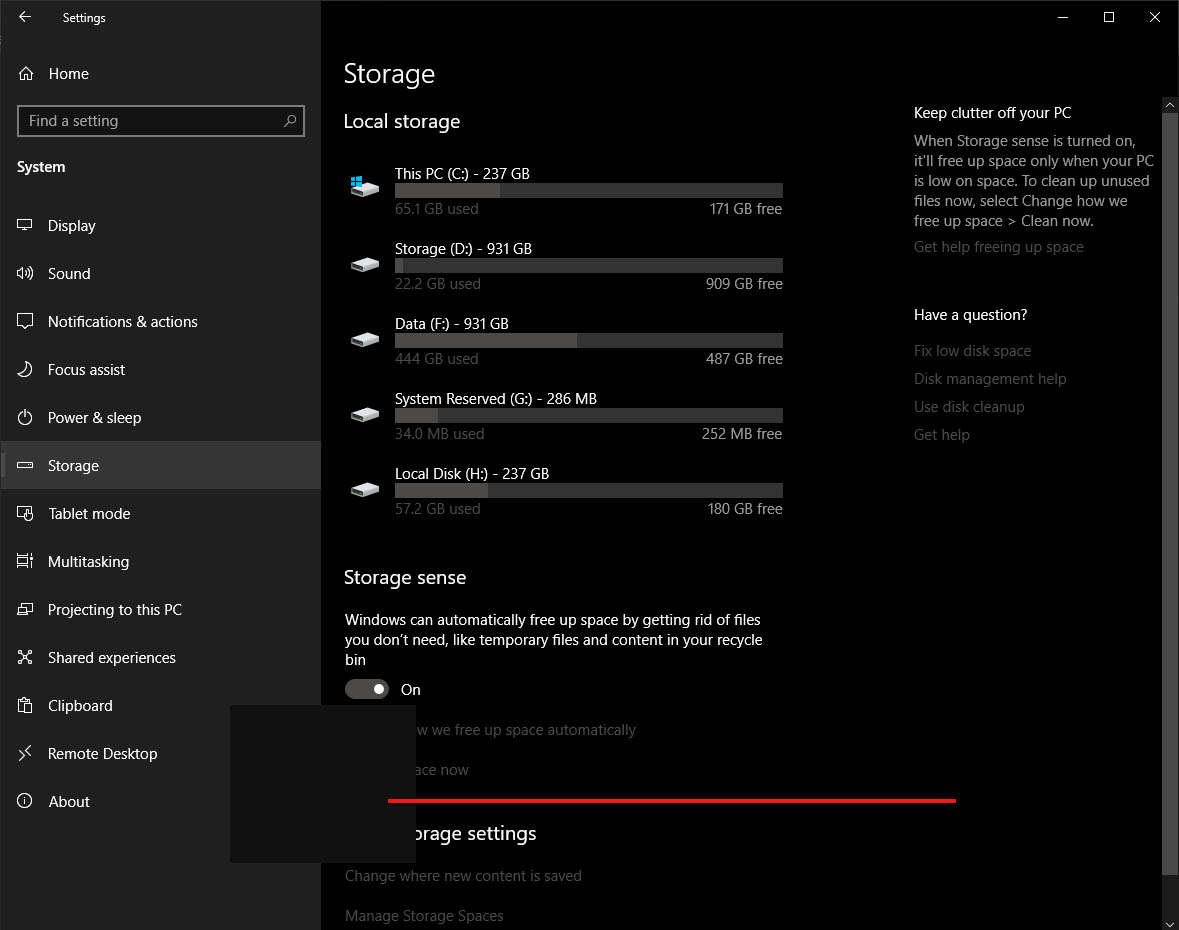Viewport: 1179px width, 930px height.
Task: Open how we free up space automatically link
Action: pos(526,730)
